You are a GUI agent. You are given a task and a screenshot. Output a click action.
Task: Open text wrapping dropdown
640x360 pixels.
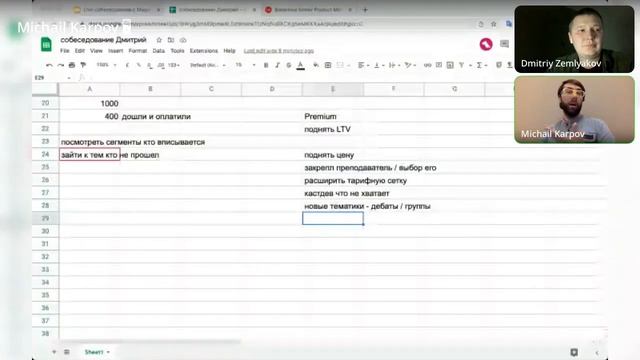[x=394, y=65]
